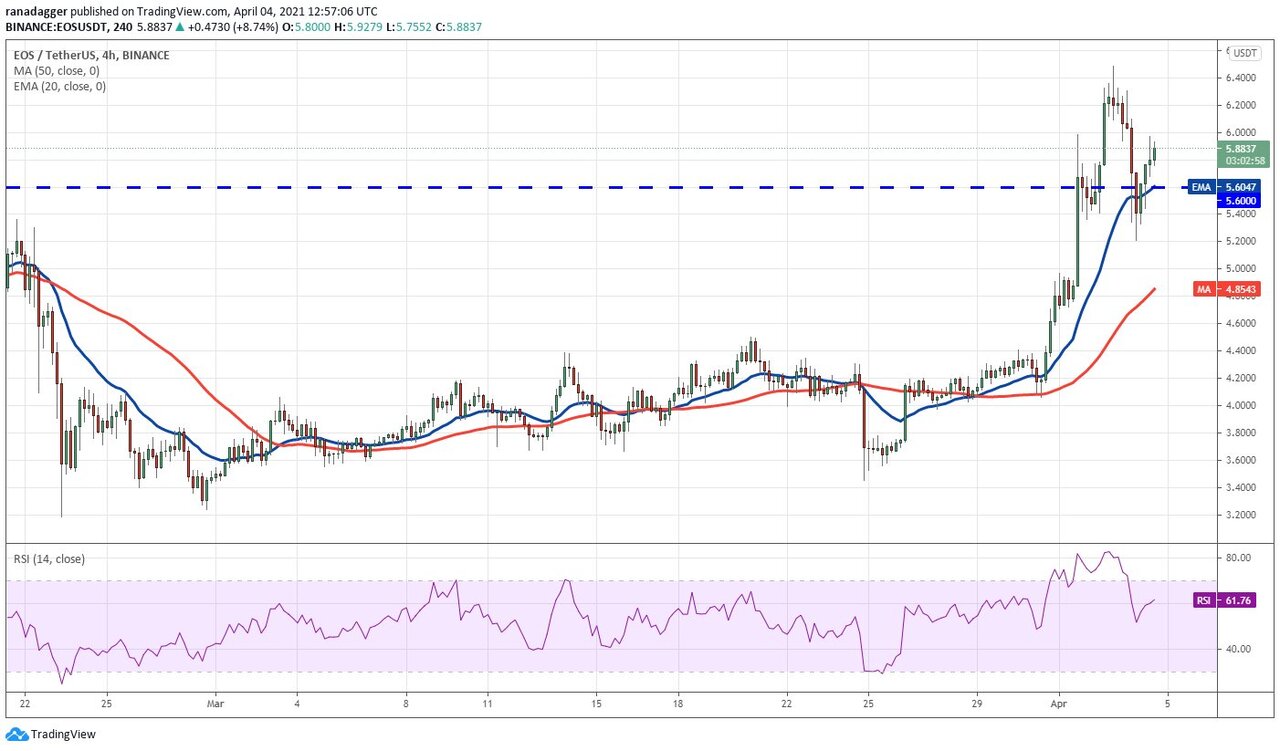Image resolution: width=1280 pixels, height=751 pixels.
Task: Select the 5.6000 horizontal line price label
Action: tap(1244, 200)
